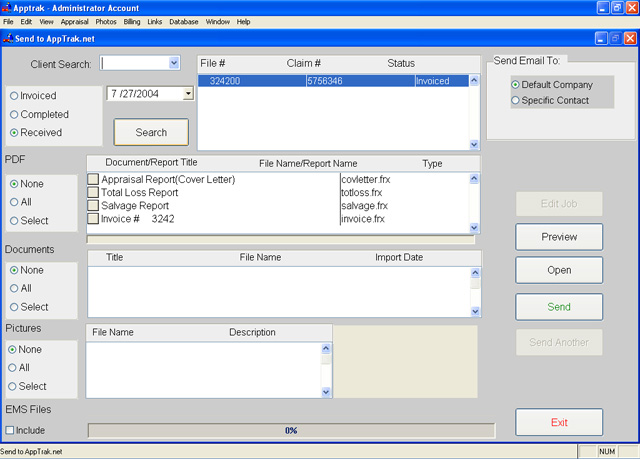
Task: Click totloss.frx file name
Action: click(x=362, y=193)
